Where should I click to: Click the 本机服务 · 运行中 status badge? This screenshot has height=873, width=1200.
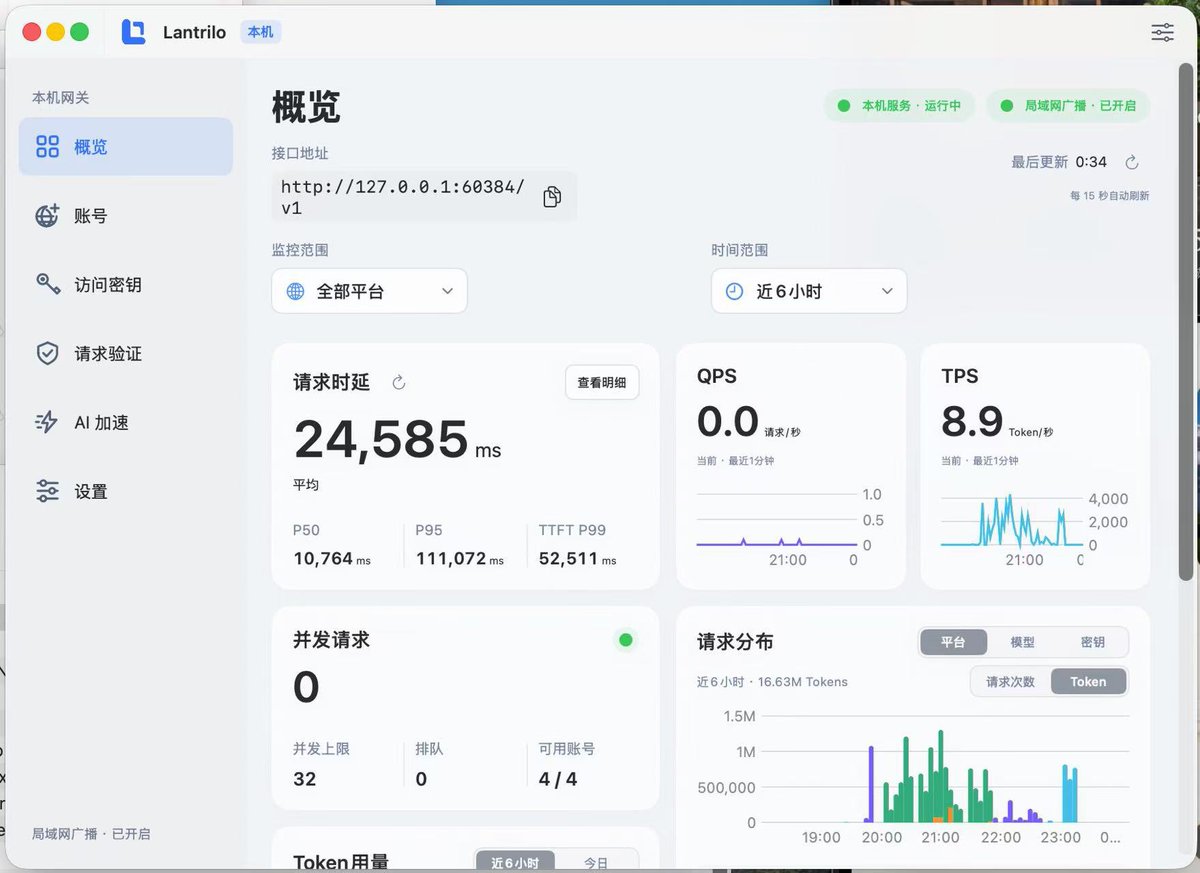pos(898,106)
